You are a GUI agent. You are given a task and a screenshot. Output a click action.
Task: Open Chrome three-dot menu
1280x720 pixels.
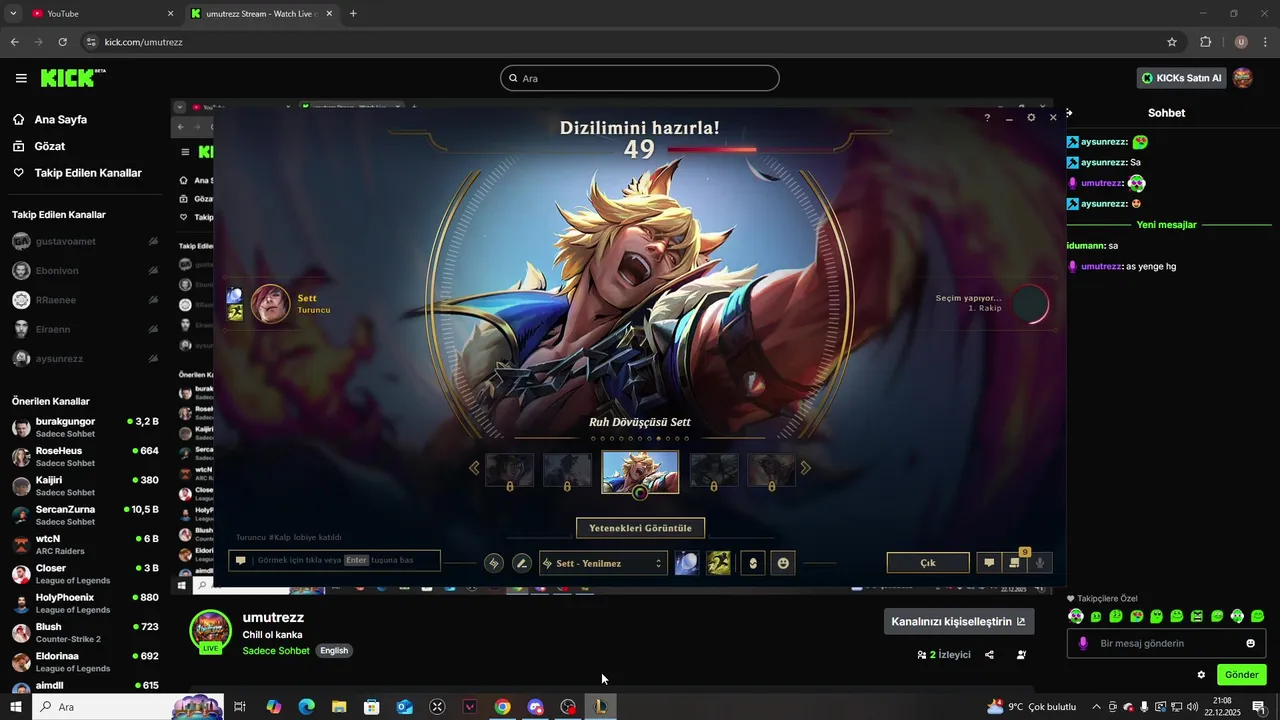[x=1265, y=42]
